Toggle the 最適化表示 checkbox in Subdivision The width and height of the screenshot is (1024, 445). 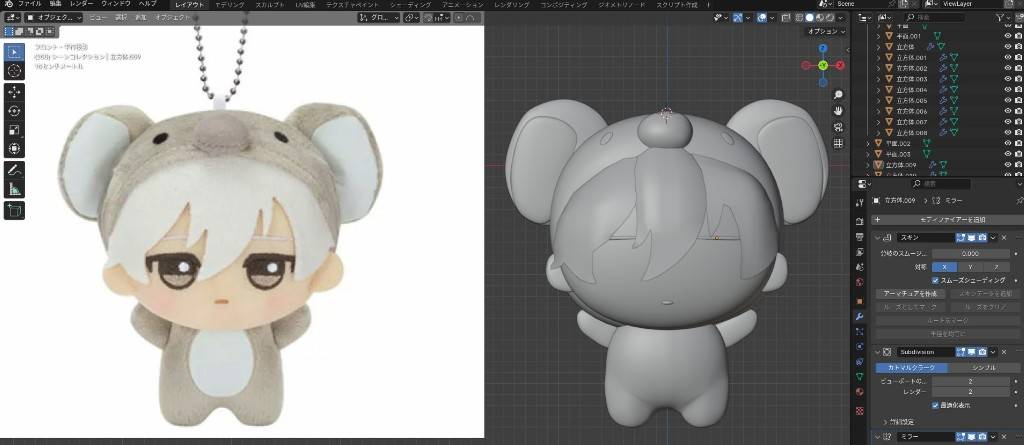[x=934, y=406]
